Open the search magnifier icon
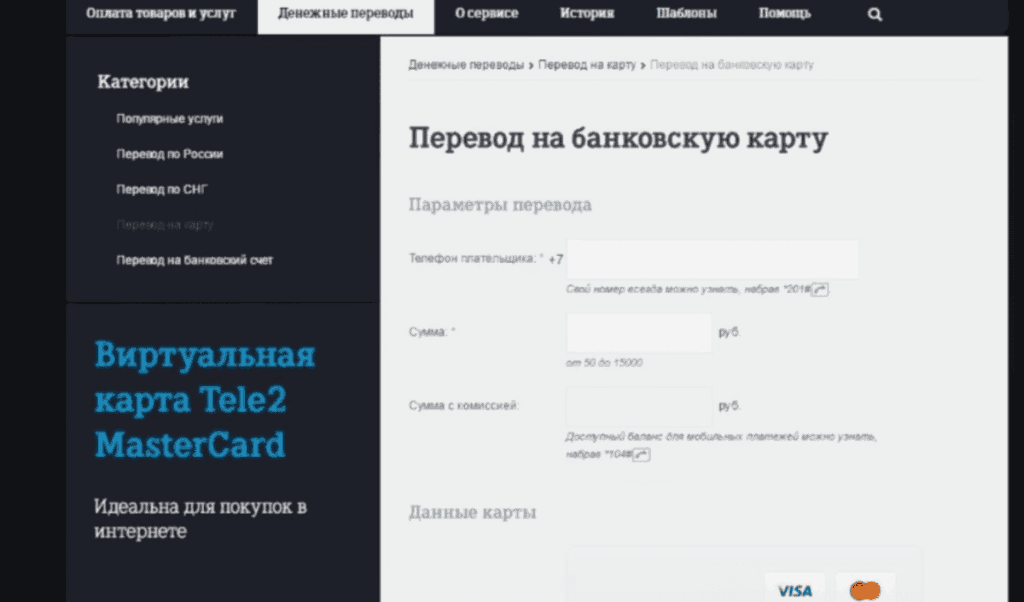 (875, 13)
